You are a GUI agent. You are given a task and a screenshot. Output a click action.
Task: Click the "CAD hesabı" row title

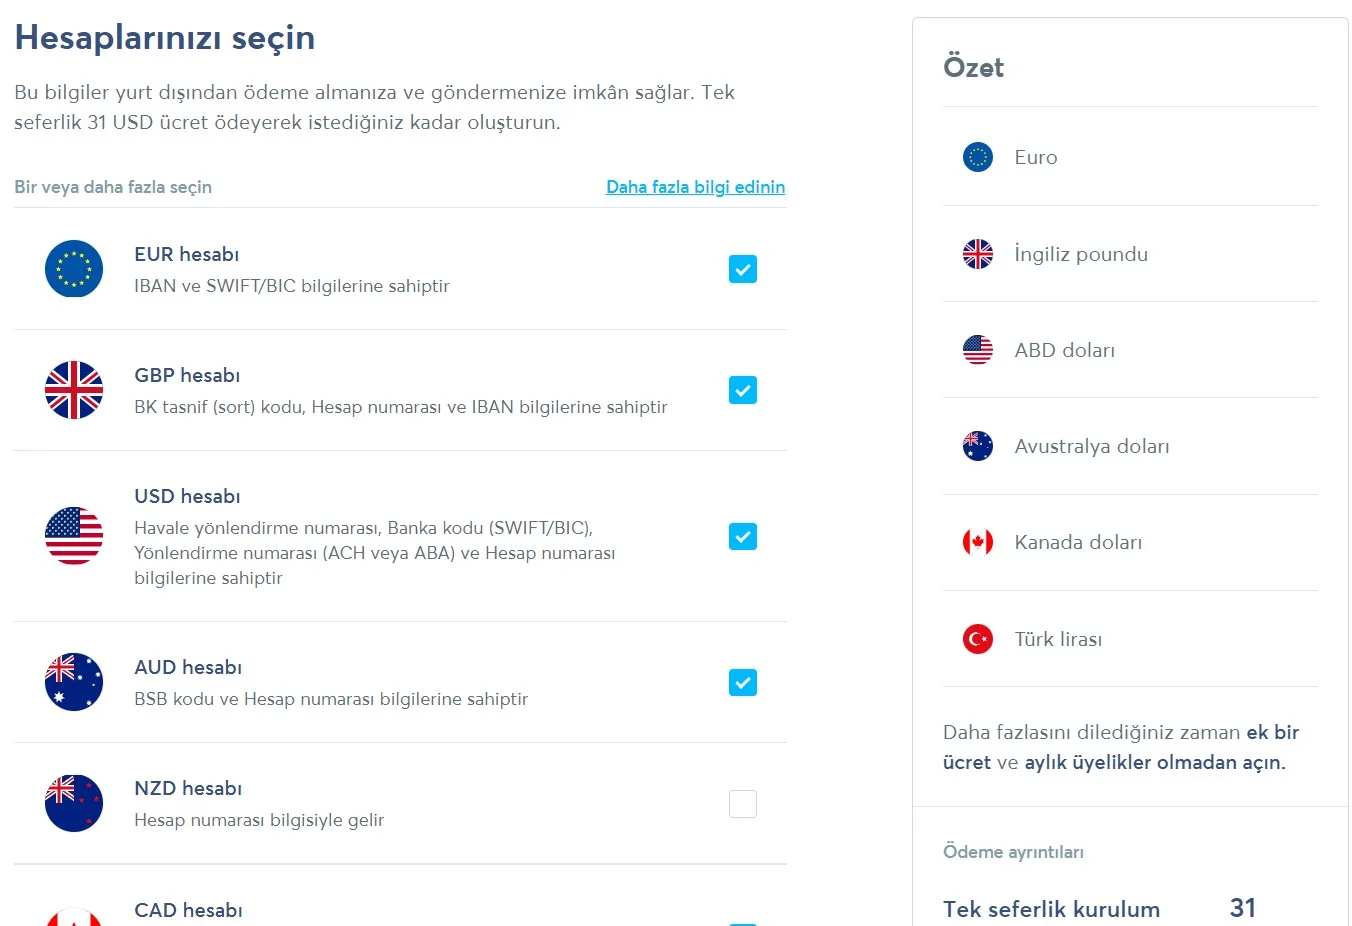click(x=188, y=910)
